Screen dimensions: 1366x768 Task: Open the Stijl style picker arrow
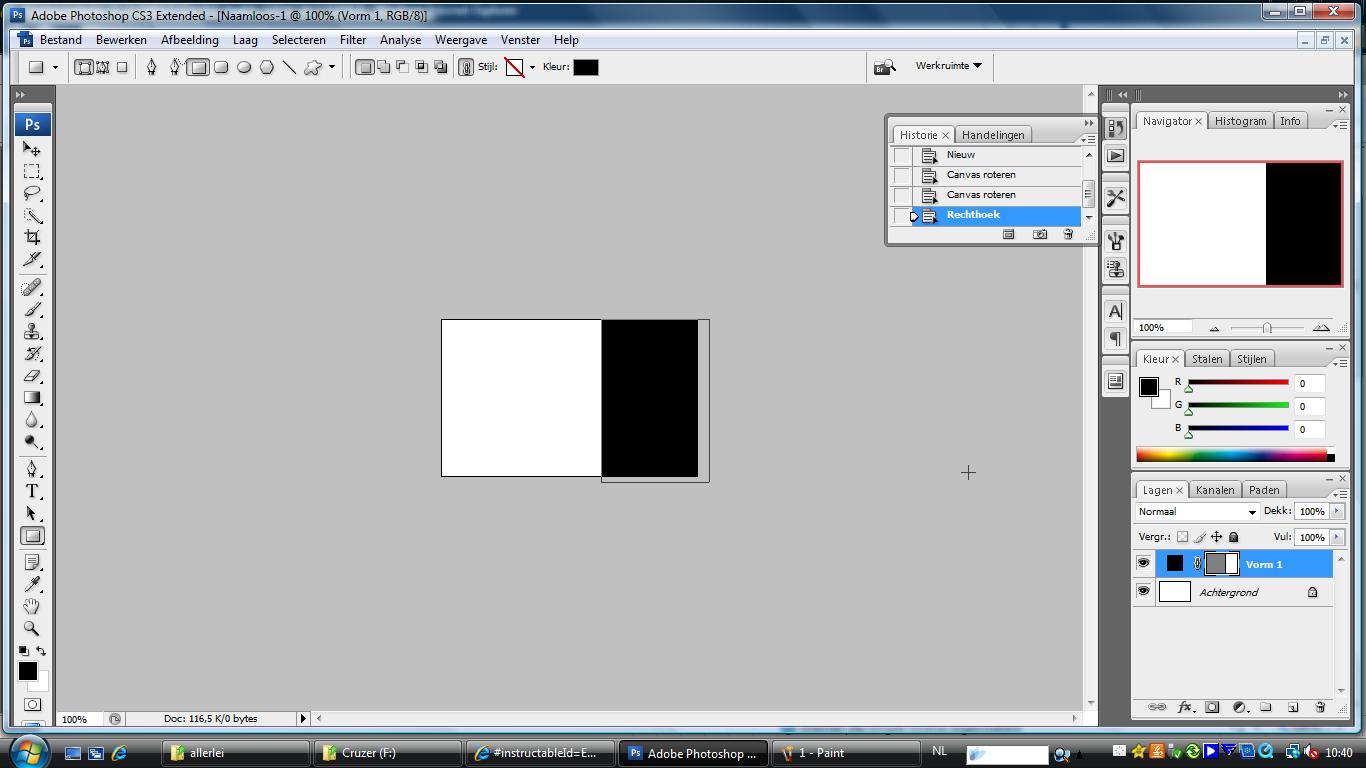pyautogui.click(x=532, y=67)
